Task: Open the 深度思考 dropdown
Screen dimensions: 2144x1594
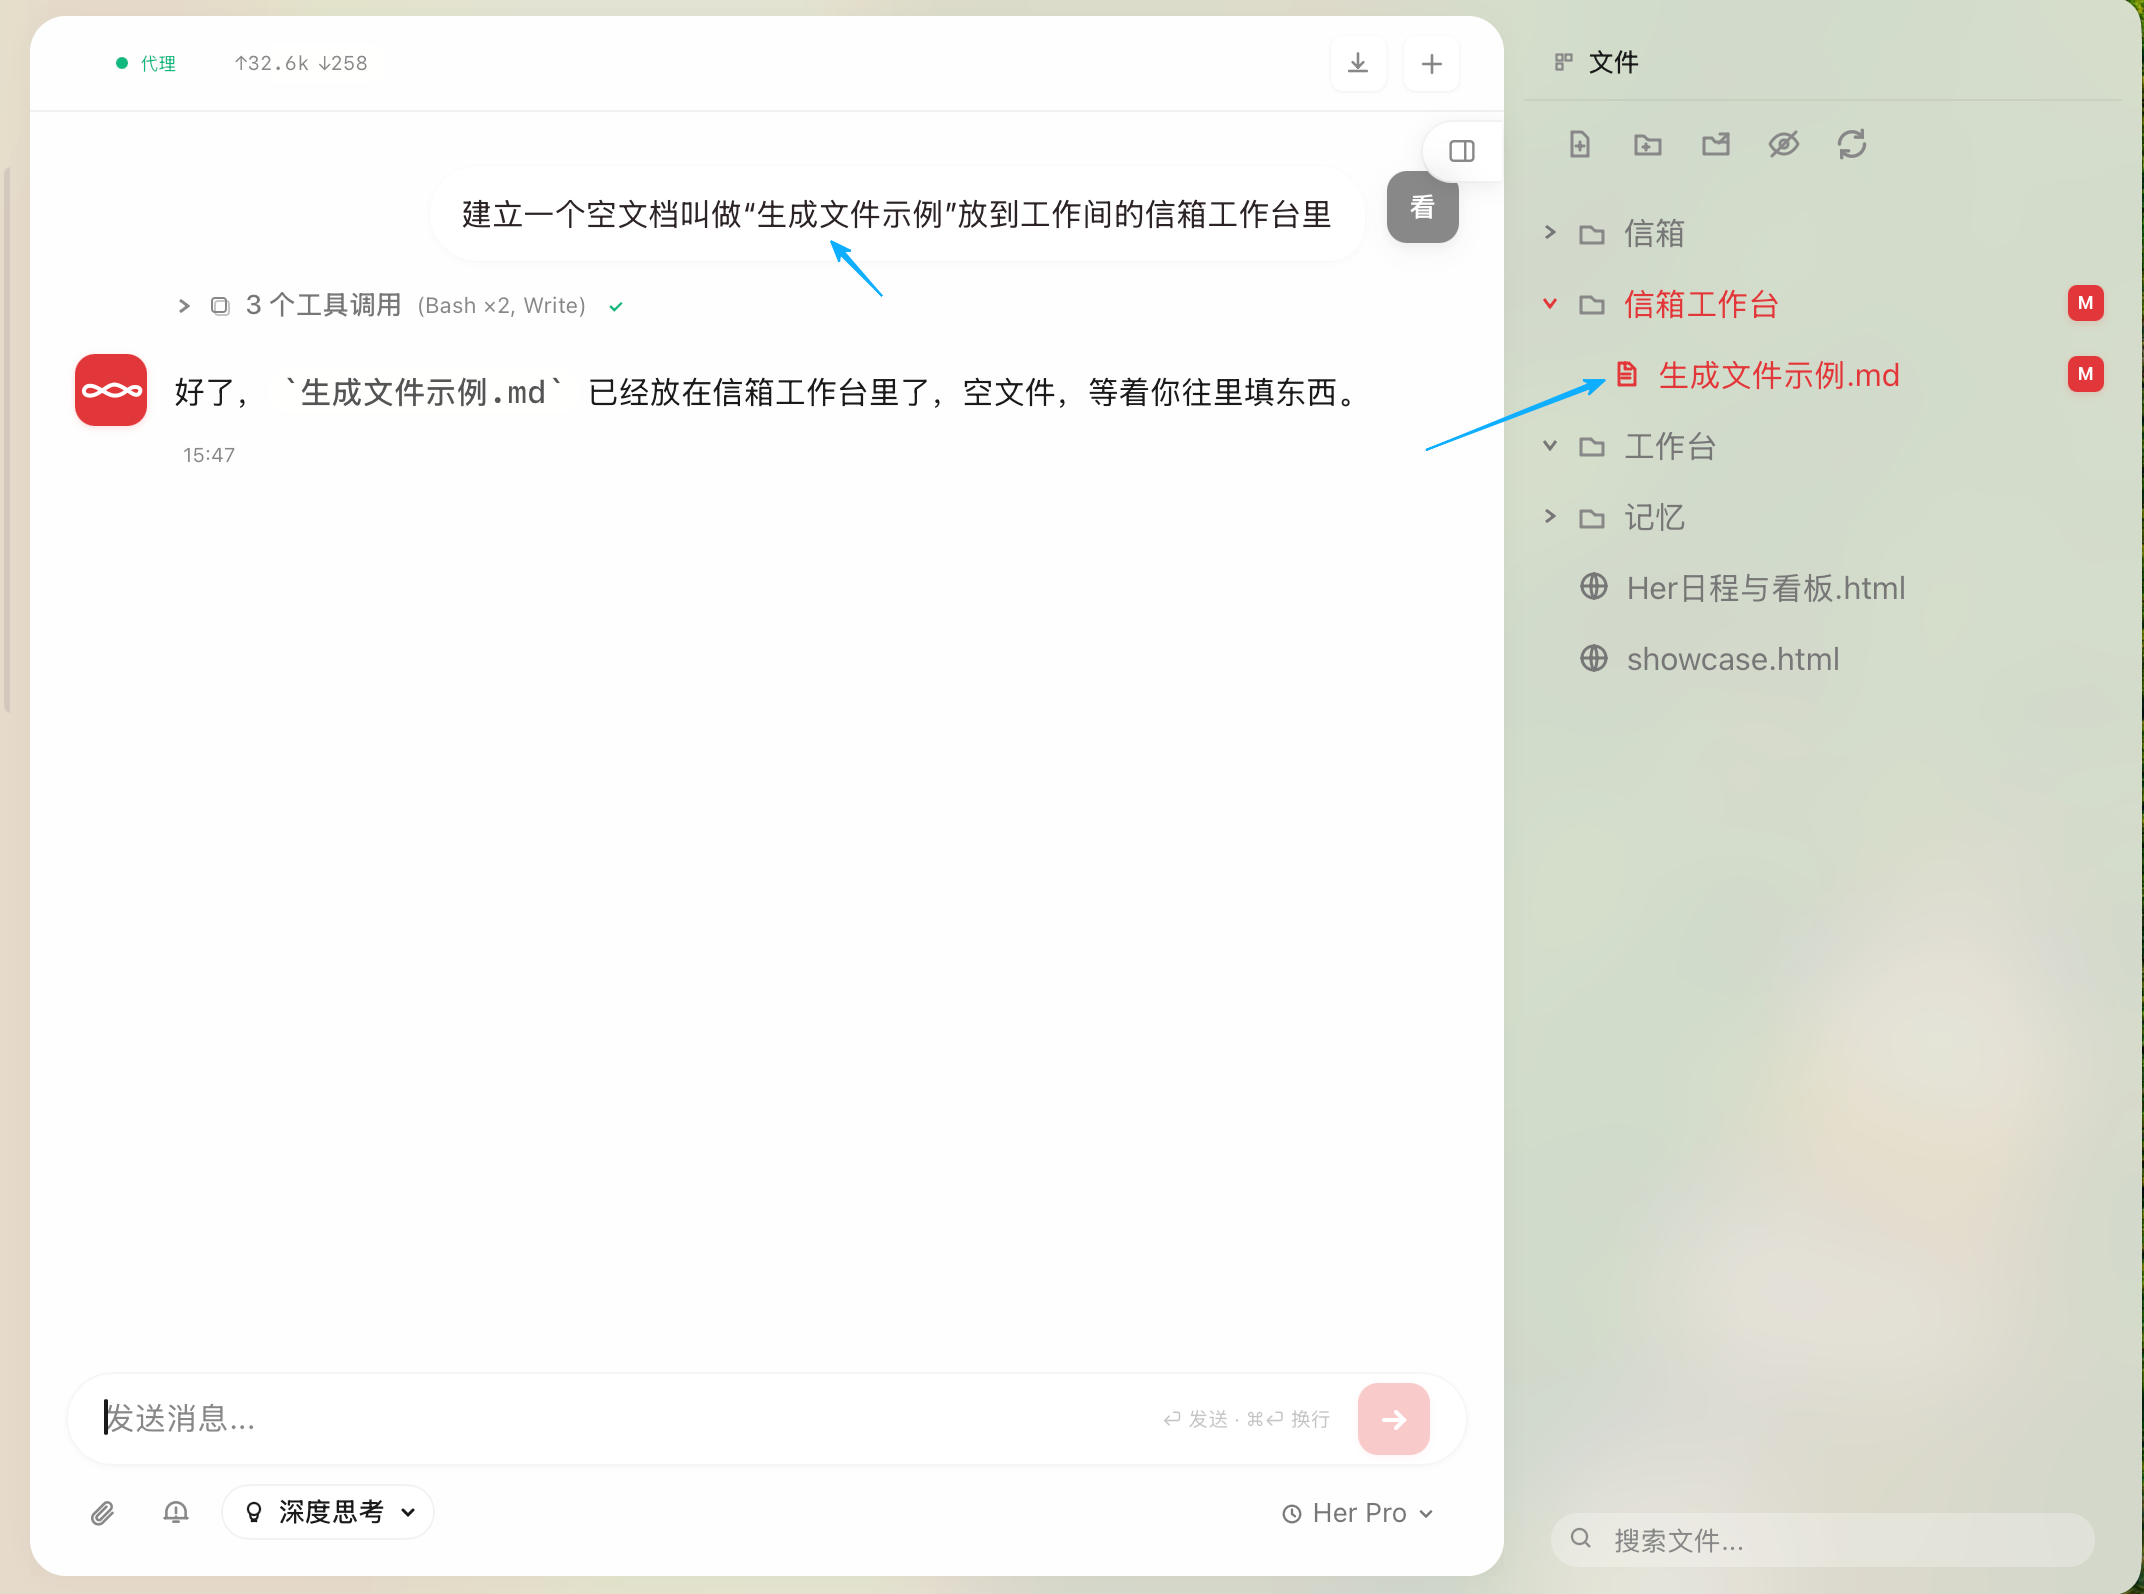Action: 329,1512
